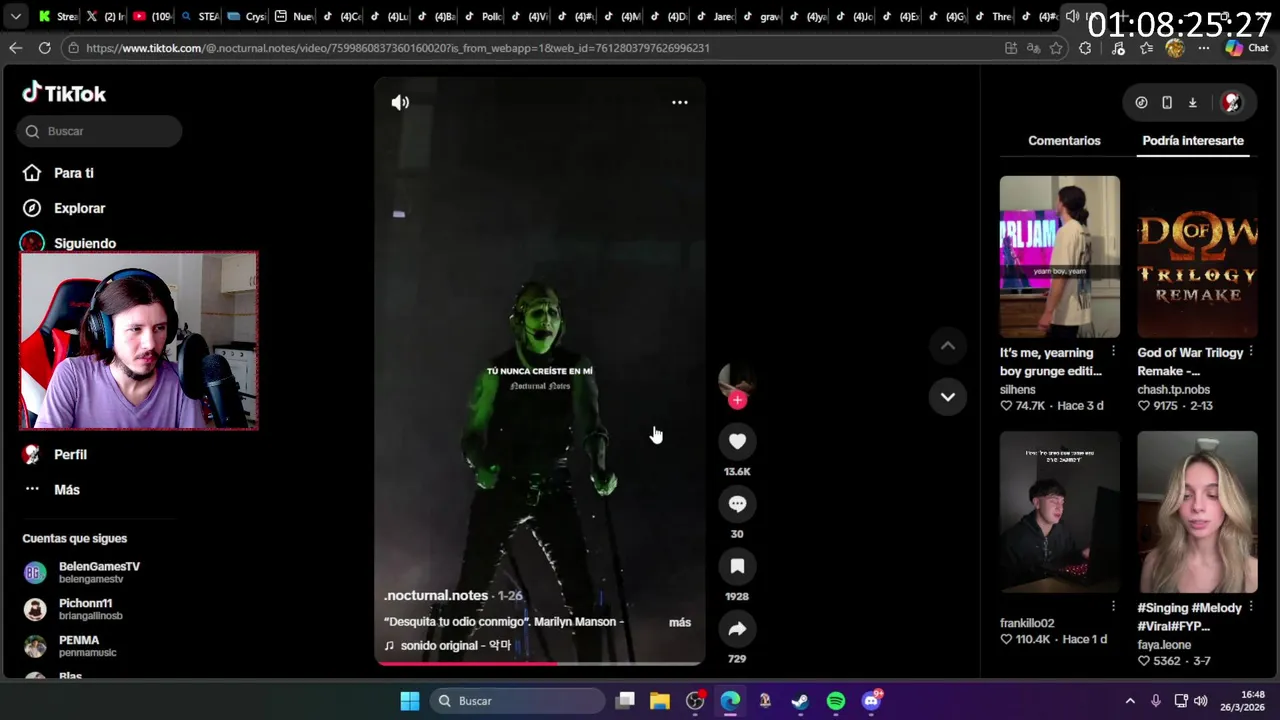Switch to the STEAM search browser tab
Screen dimensions: 1280x720
[199, 16]
